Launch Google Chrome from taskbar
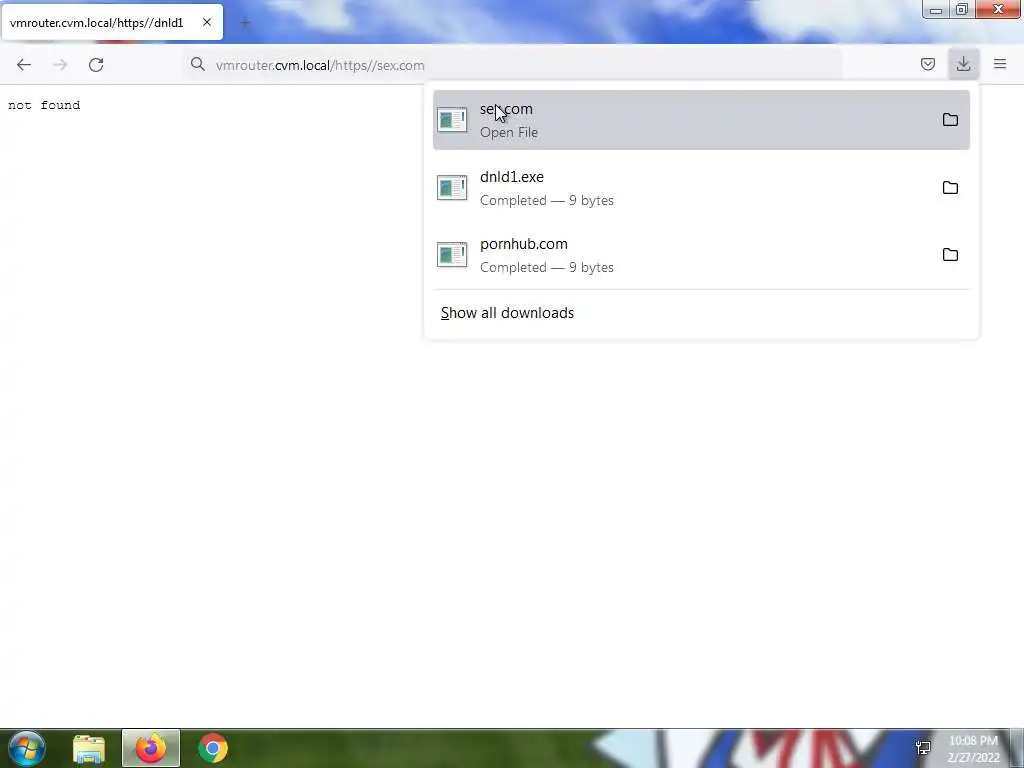1024x768 pixels. tap(213, 748)
